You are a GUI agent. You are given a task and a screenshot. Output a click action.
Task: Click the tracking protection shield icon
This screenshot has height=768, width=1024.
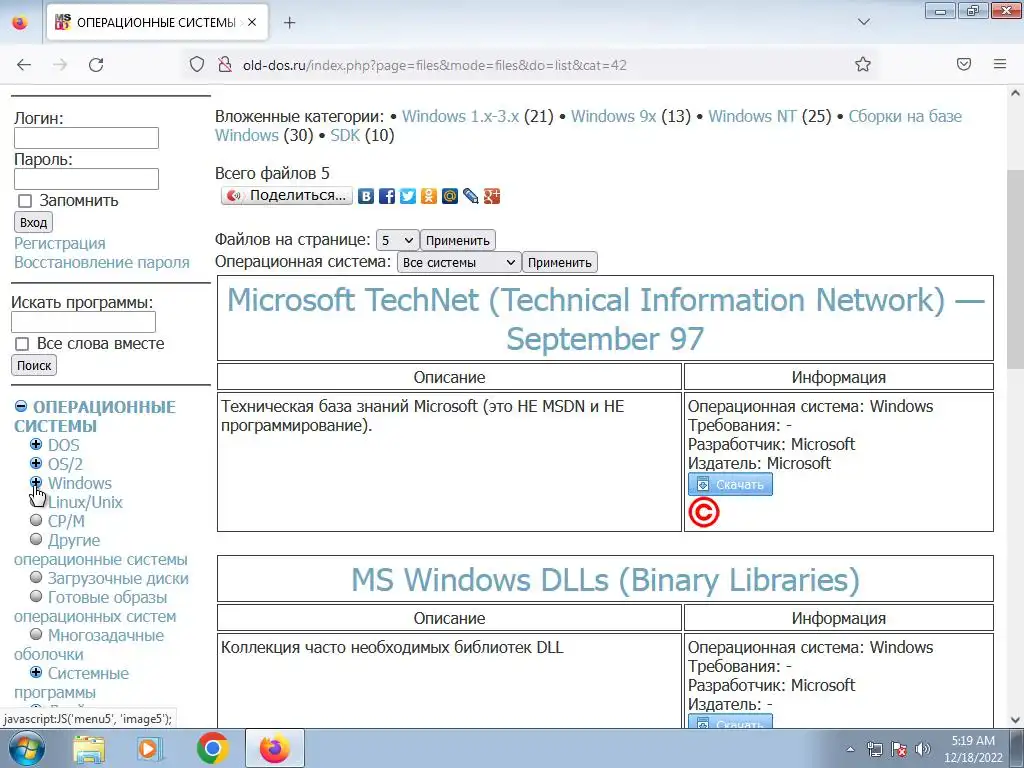point(197,65)
